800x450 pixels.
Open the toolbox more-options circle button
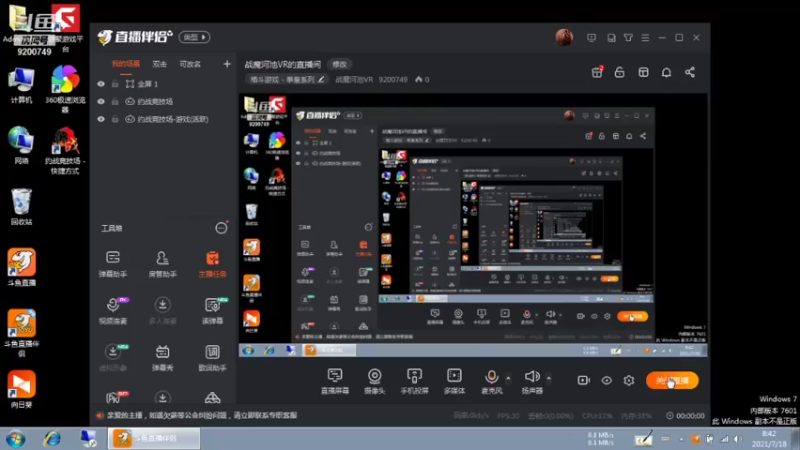(221, 228)
